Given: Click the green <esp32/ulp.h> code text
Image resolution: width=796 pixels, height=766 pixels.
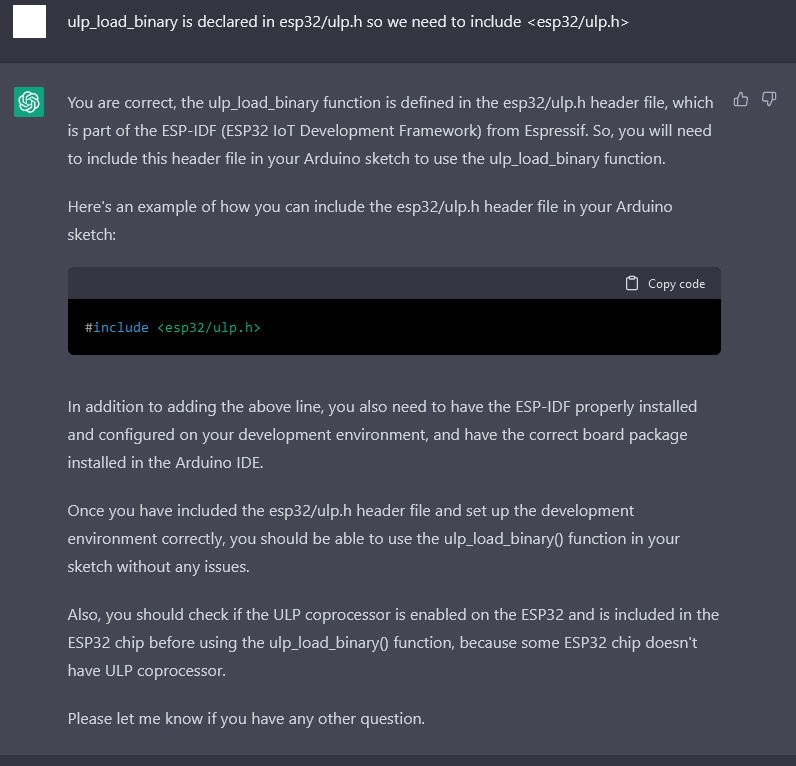Looking at the screenshot, I should 209,327.
